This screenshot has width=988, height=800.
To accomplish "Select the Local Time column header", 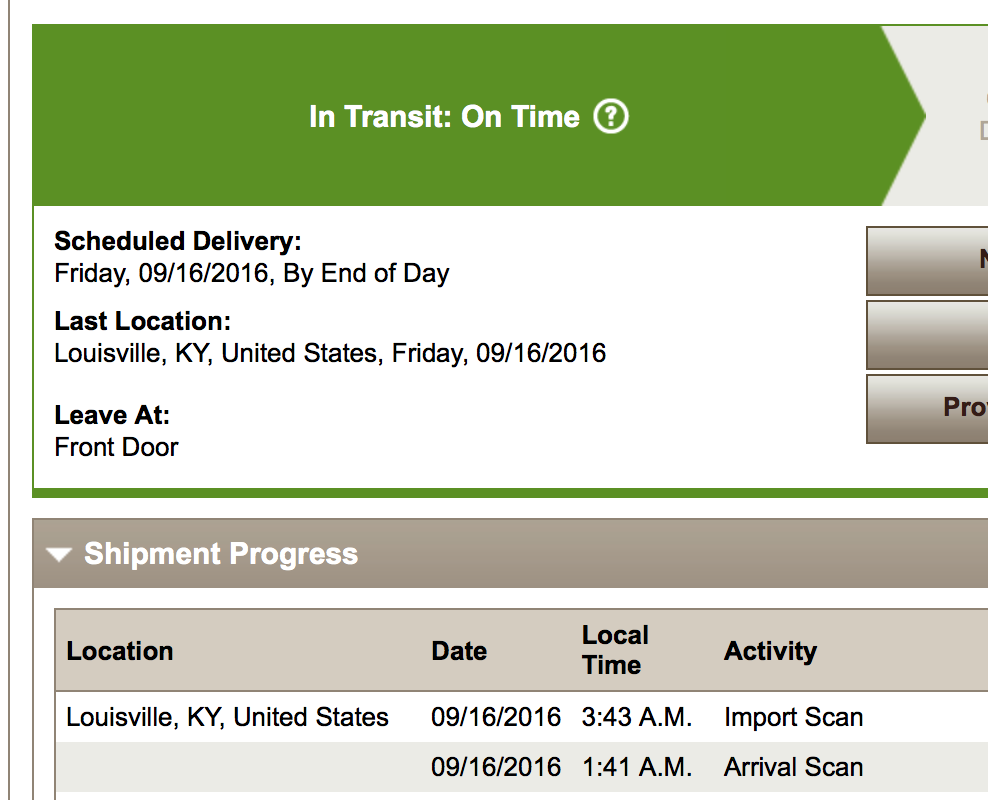I will coord(615,650).
